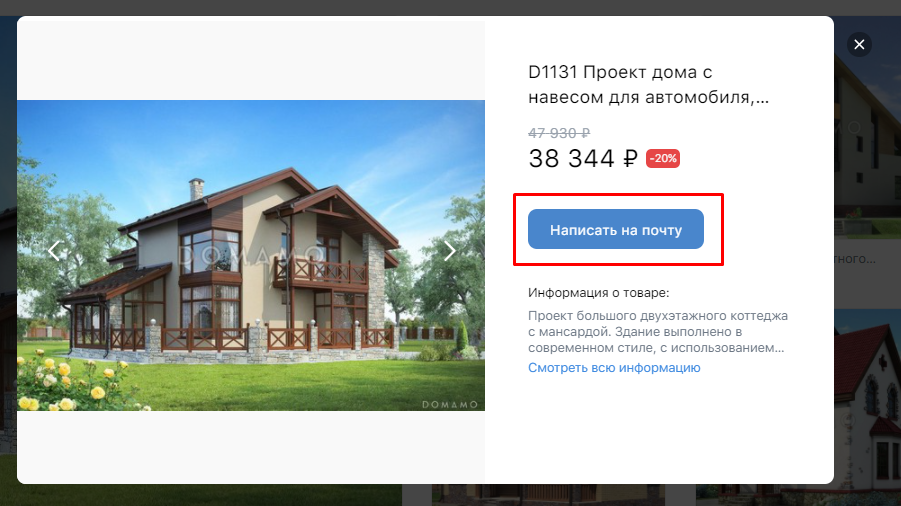Image resolution: width=901 pixels, height=506 pixels.
Task: Select the D1131 project title text
Action: (x=648, y=84)
